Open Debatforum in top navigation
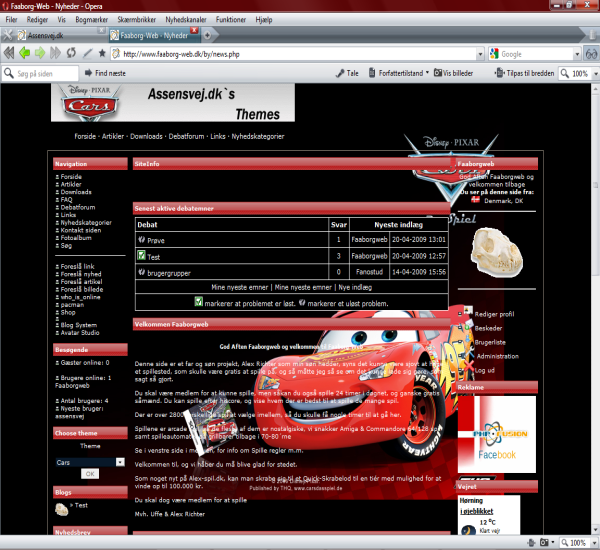The width and height of the screenshot is (600, 550). (186, 136)
